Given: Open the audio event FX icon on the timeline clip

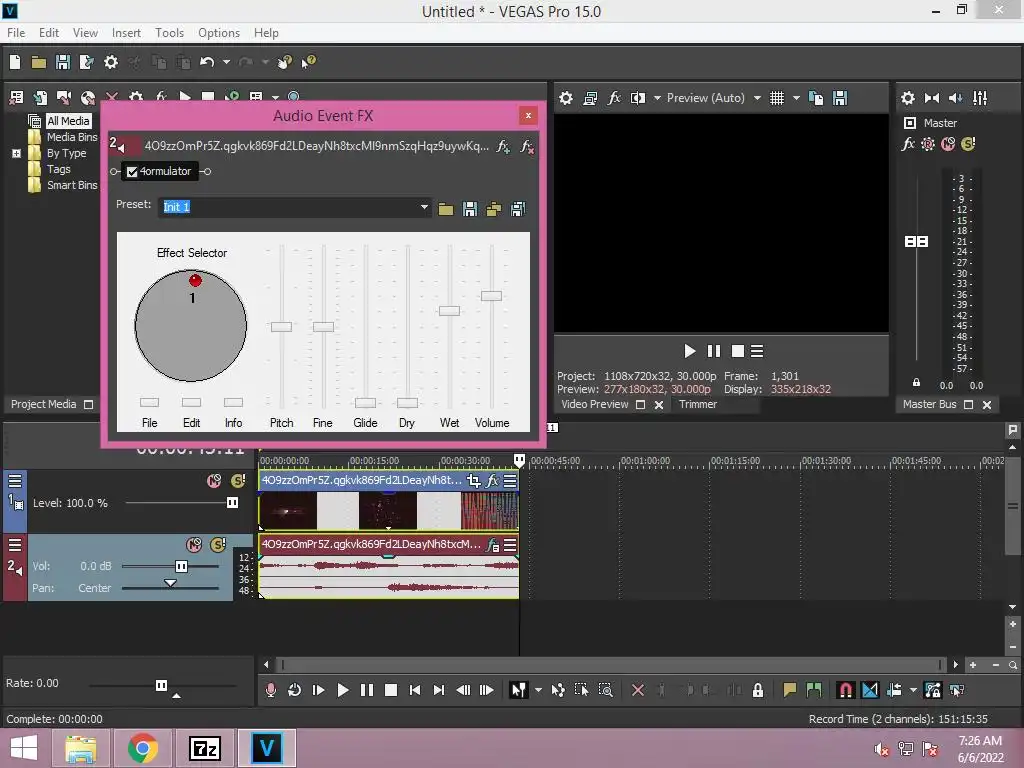Looking at the screenshot, I should pos(493,545).
